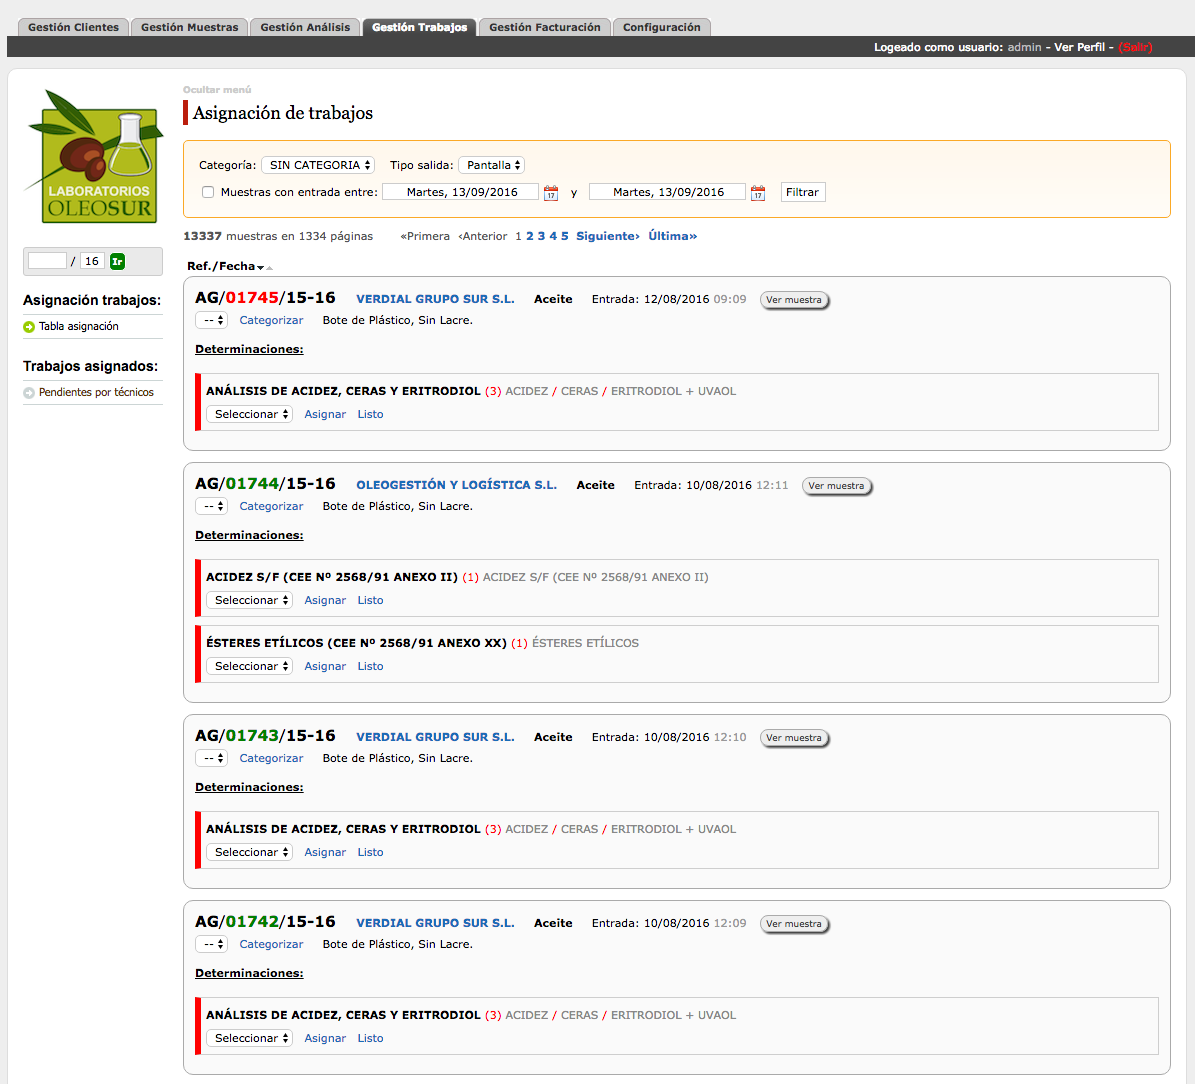Jump to Última page
The width and height of the screenshot is (1195, 1084).
coord(672,236)
